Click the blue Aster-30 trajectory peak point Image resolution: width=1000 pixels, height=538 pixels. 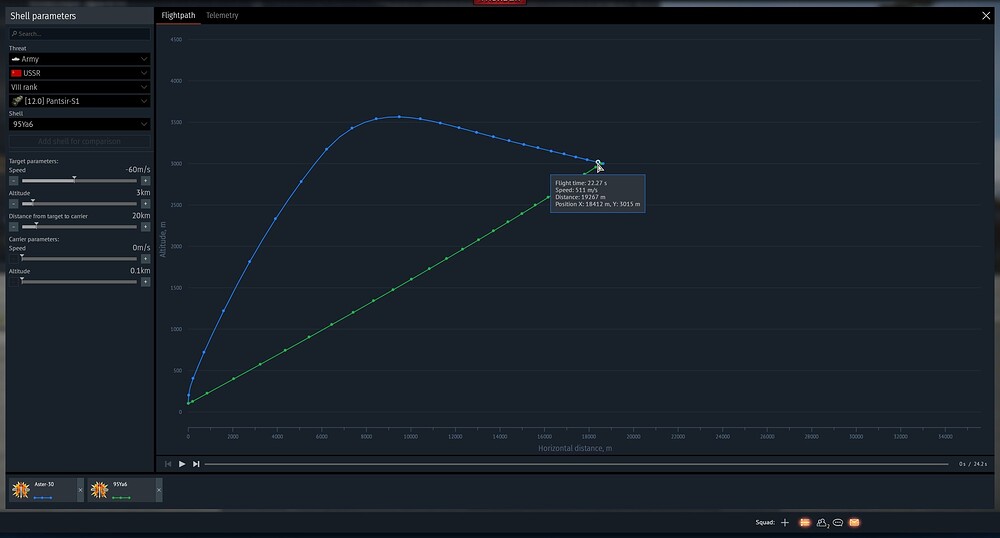(399, 117)
